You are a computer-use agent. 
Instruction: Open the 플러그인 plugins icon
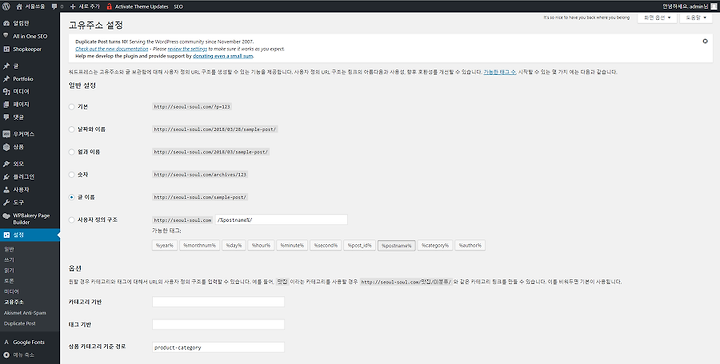pos(6,177)
